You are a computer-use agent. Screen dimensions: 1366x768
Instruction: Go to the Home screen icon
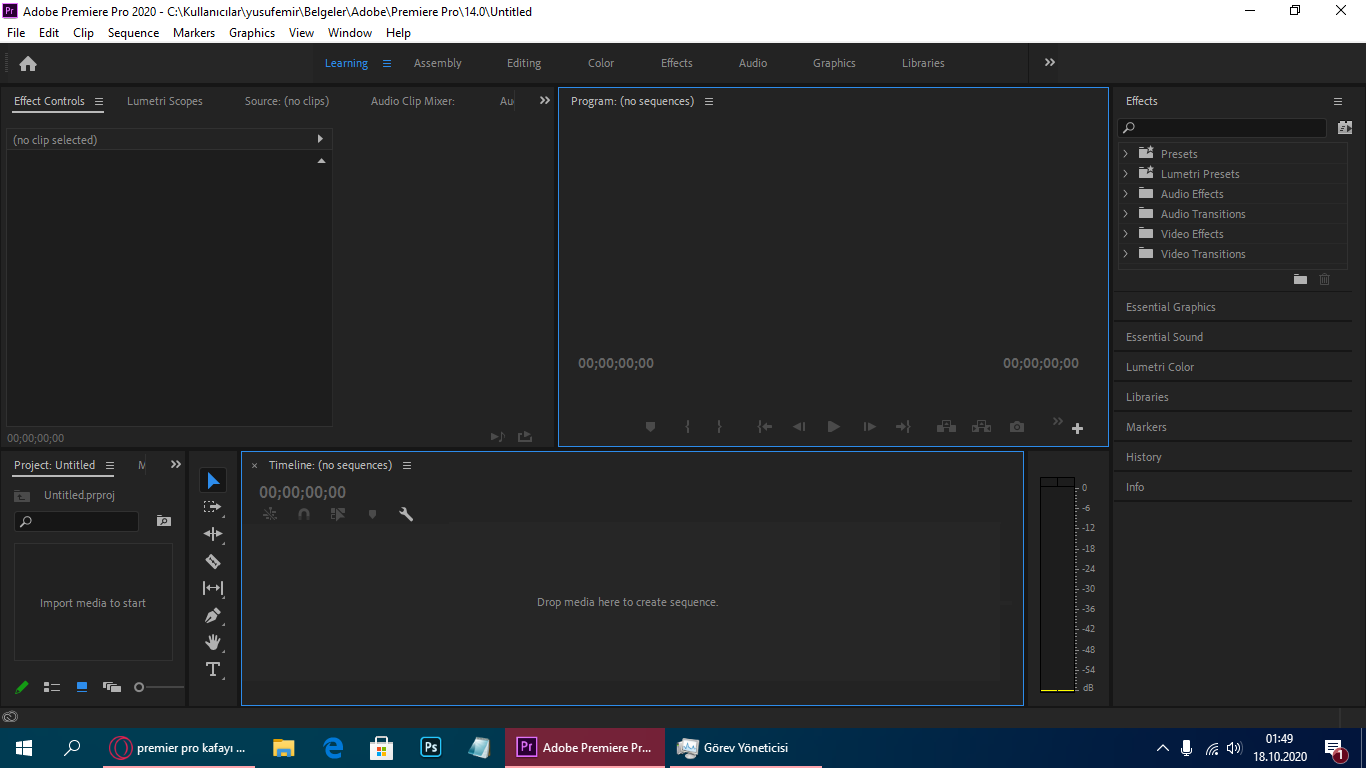tap(28, 63)
